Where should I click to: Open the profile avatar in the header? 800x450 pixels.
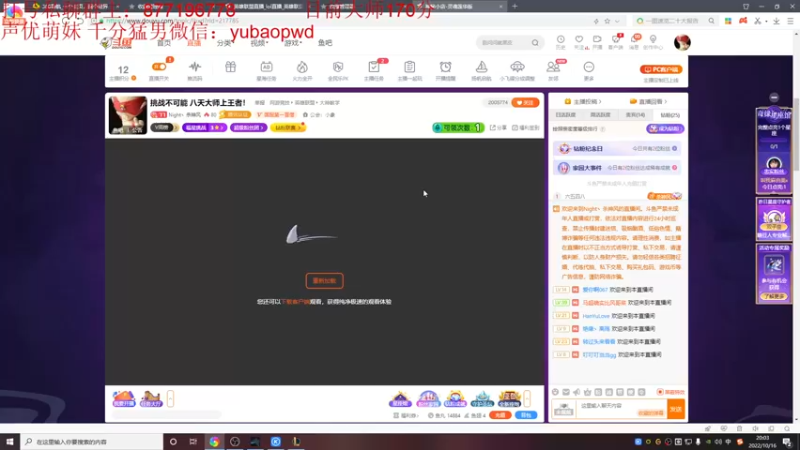pos(682,42)
